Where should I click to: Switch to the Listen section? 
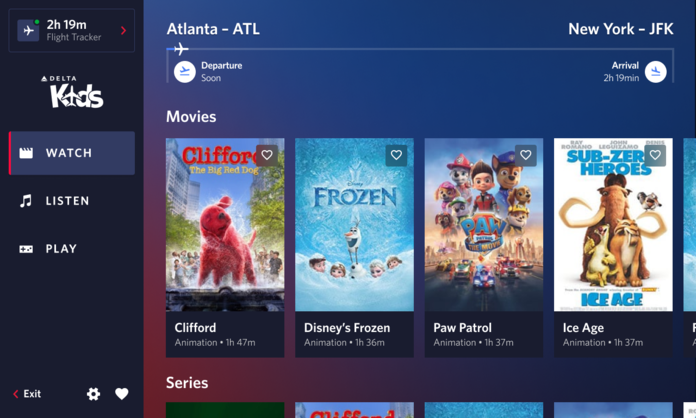tap(72, 201)
